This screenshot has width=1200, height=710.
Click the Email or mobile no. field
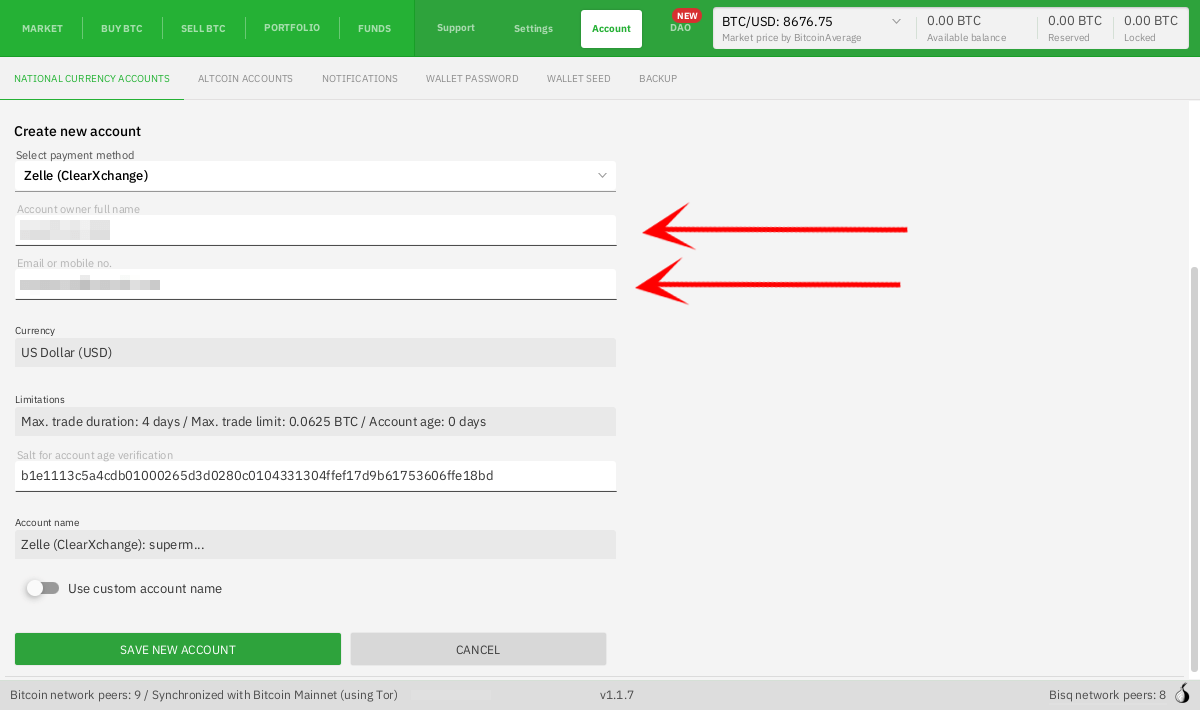click(x=315, y=284)
